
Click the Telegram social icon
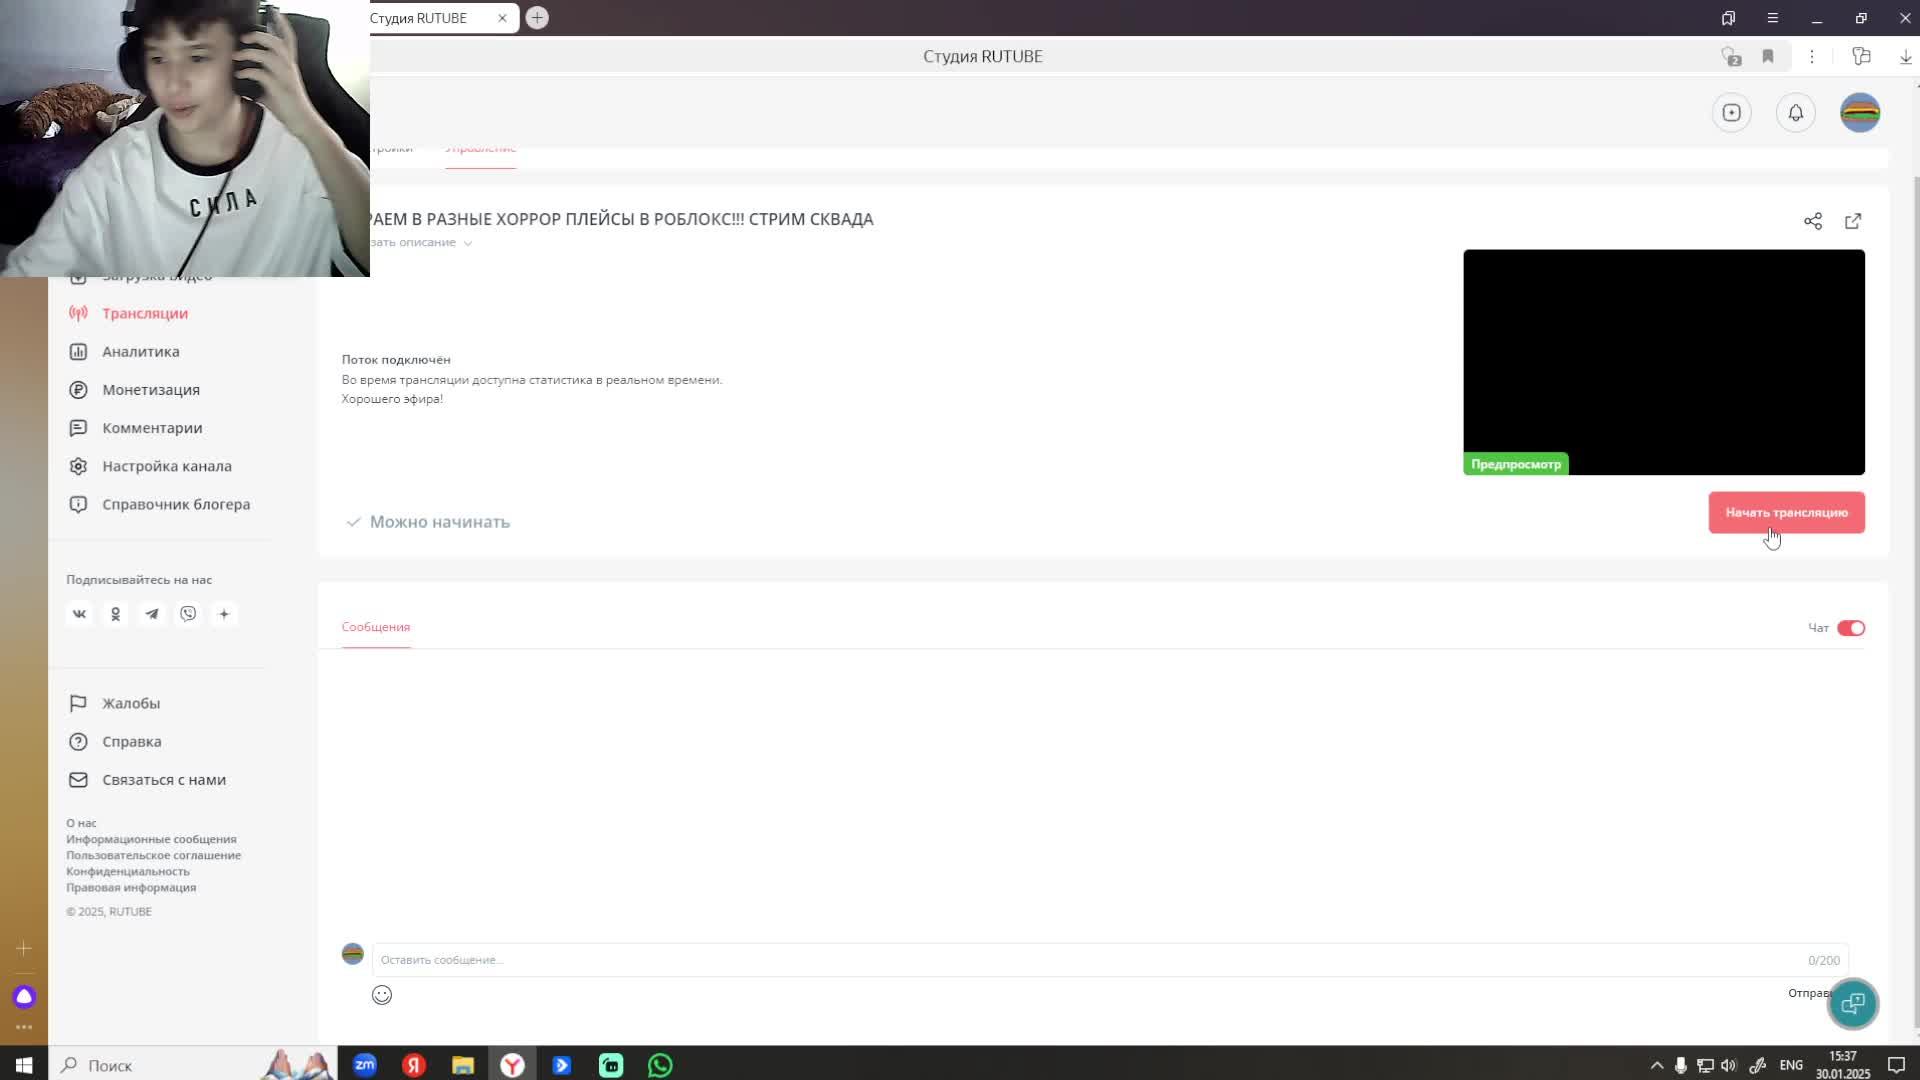click(152, 614)
